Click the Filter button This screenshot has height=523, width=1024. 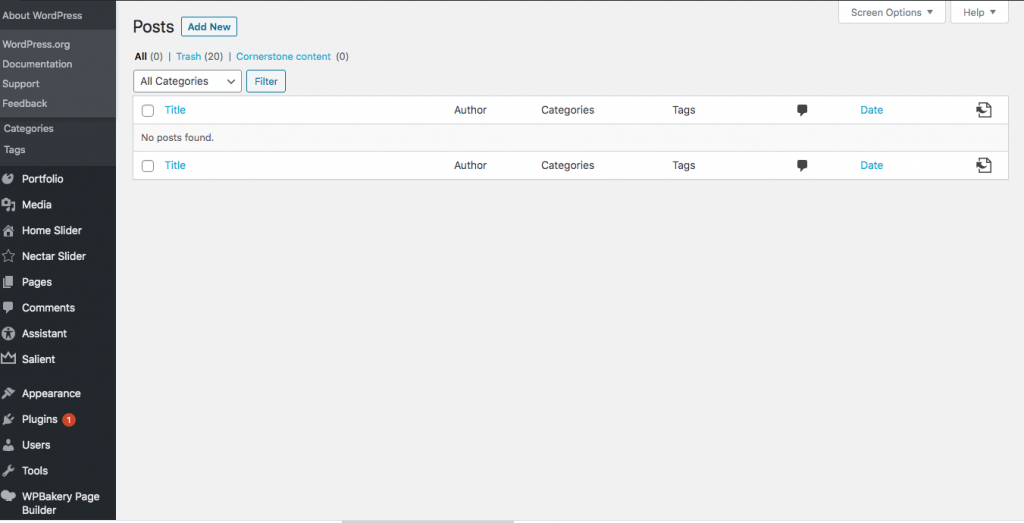point(266,81)
